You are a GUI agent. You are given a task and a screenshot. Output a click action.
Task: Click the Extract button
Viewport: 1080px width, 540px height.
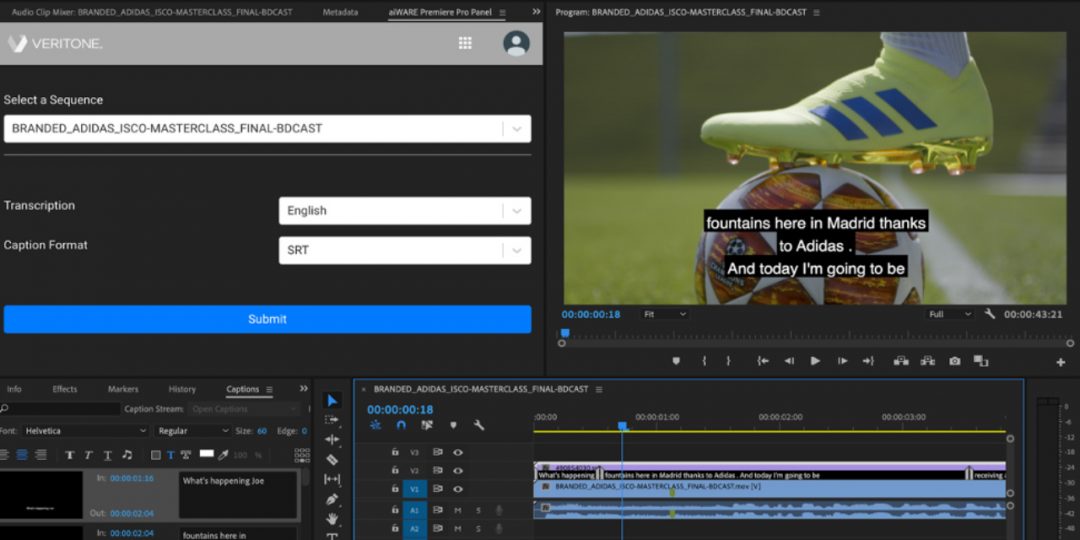928,361
